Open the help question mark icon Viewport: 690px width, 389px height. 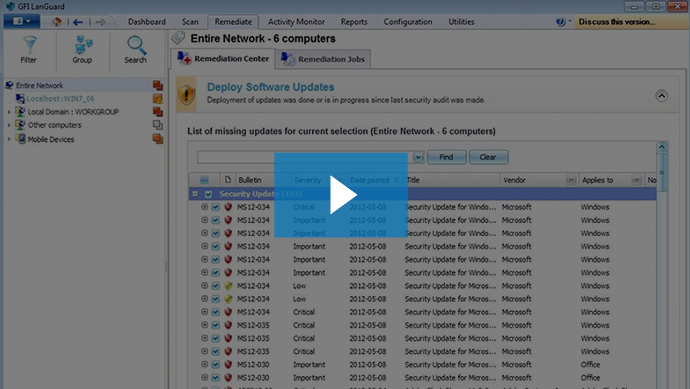pos(560,22)
